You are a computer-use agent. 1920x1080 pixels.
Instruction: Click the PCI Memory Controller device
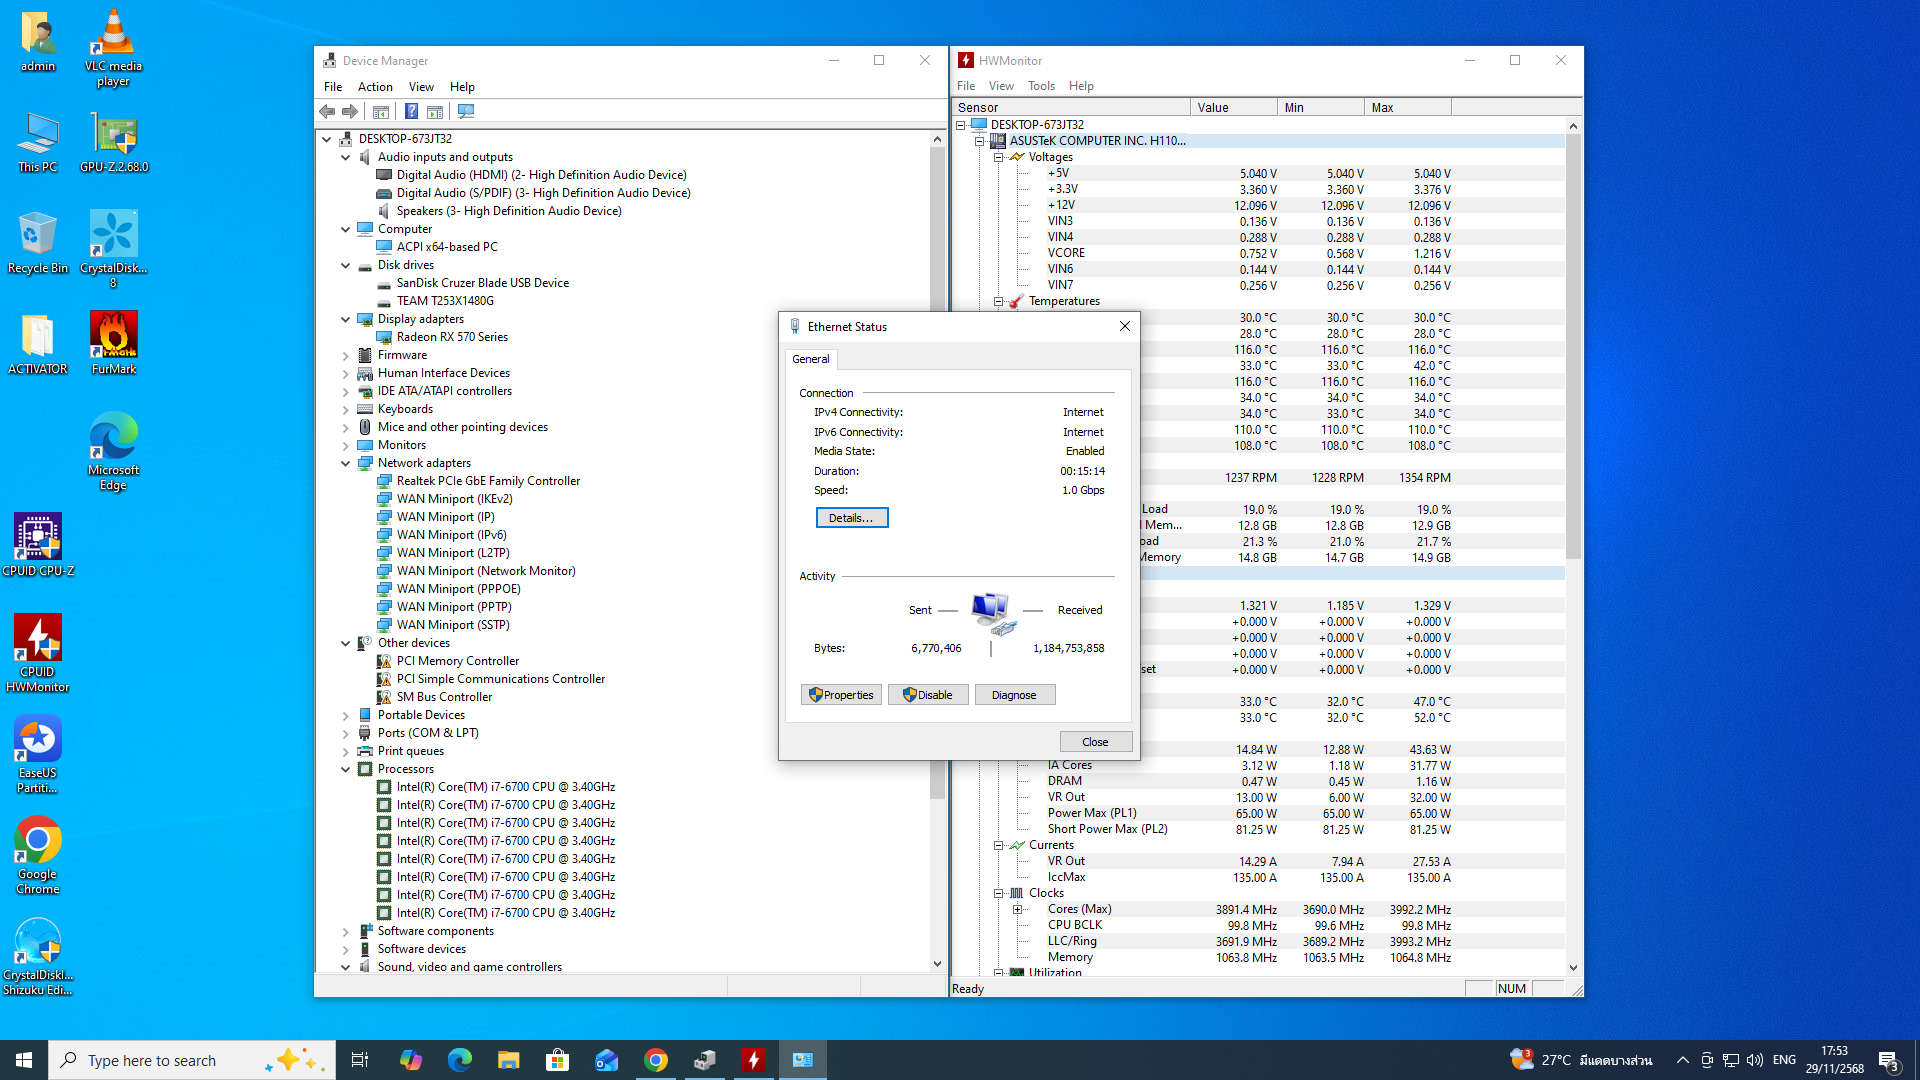pos(457,661)
